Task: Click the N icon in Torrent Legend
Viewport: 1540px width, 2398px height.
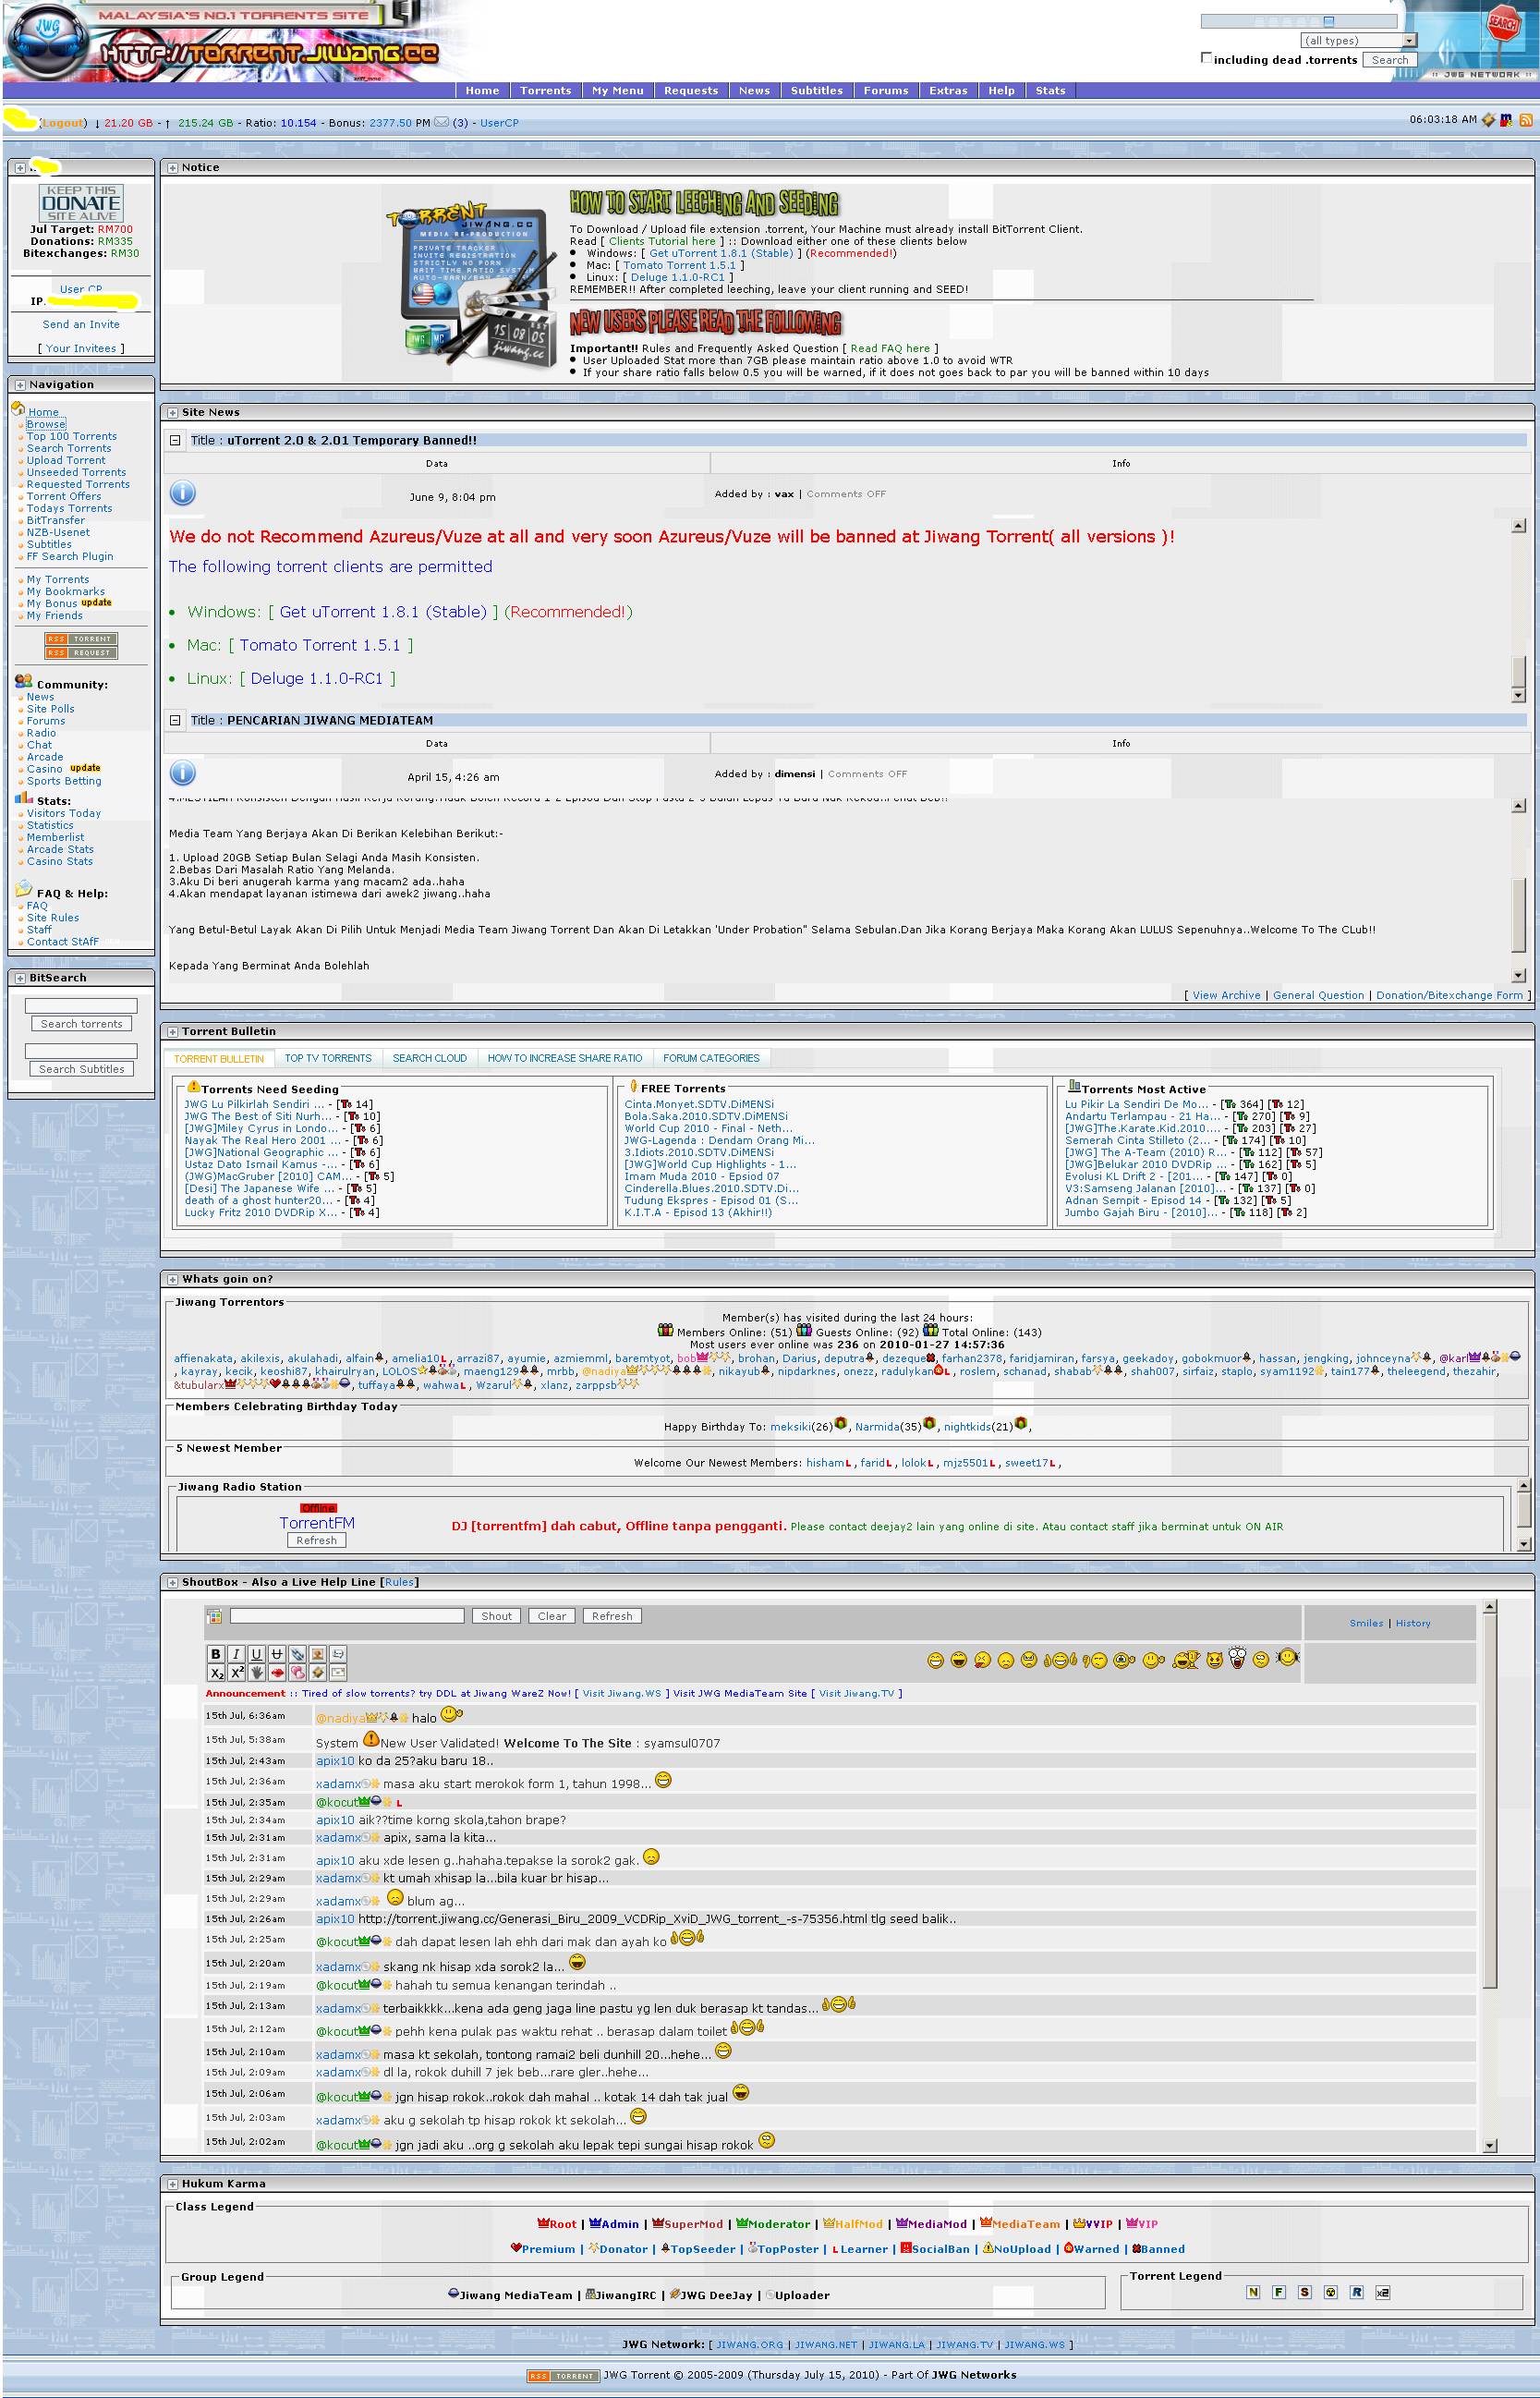Action: tap(1253, 2292)
